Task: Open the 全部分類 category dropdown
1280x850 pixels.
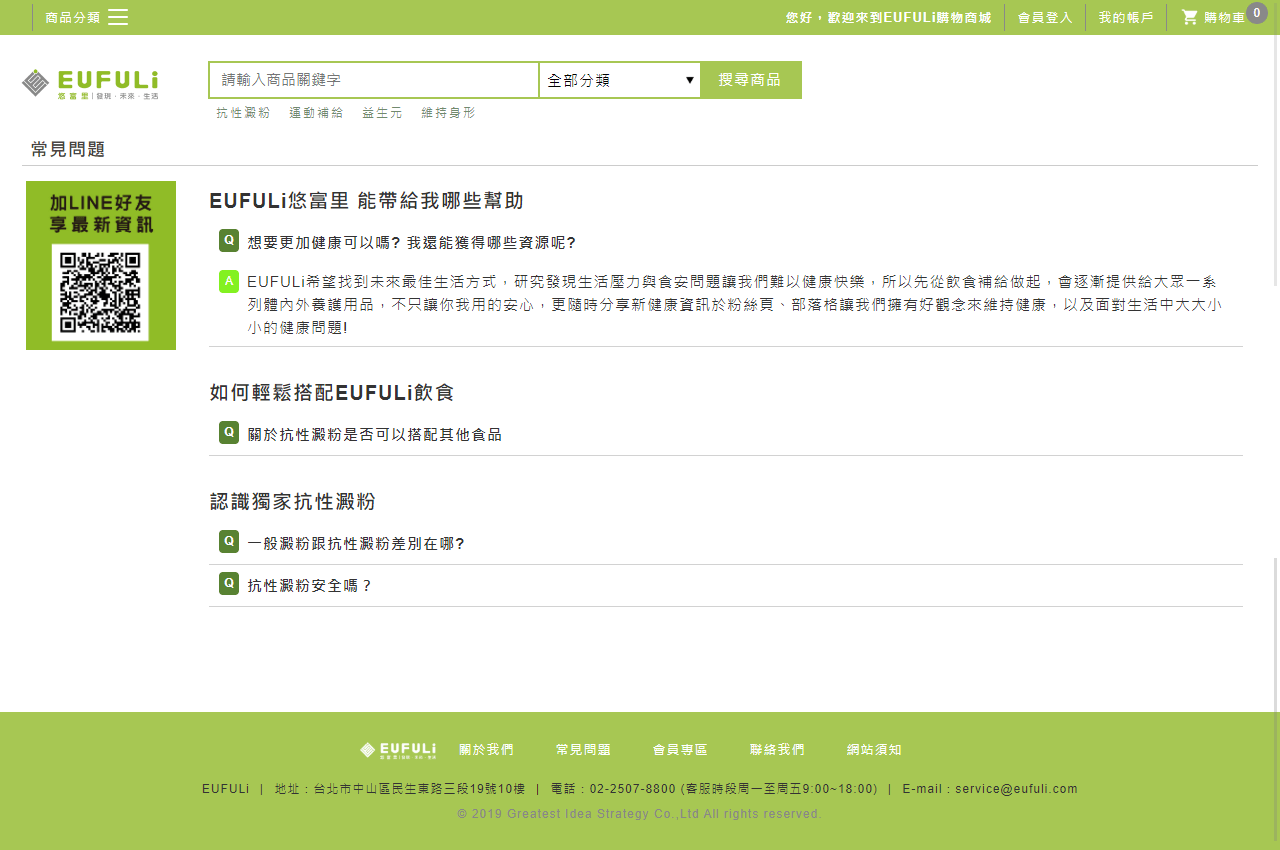Action: [x=620, y=80]
